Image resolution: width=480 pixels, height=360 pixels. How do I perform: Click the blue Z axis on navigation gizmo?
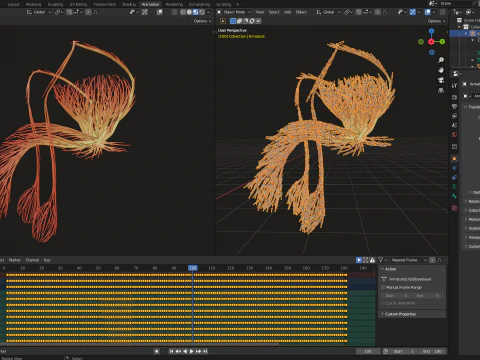[x=431, y=31]
